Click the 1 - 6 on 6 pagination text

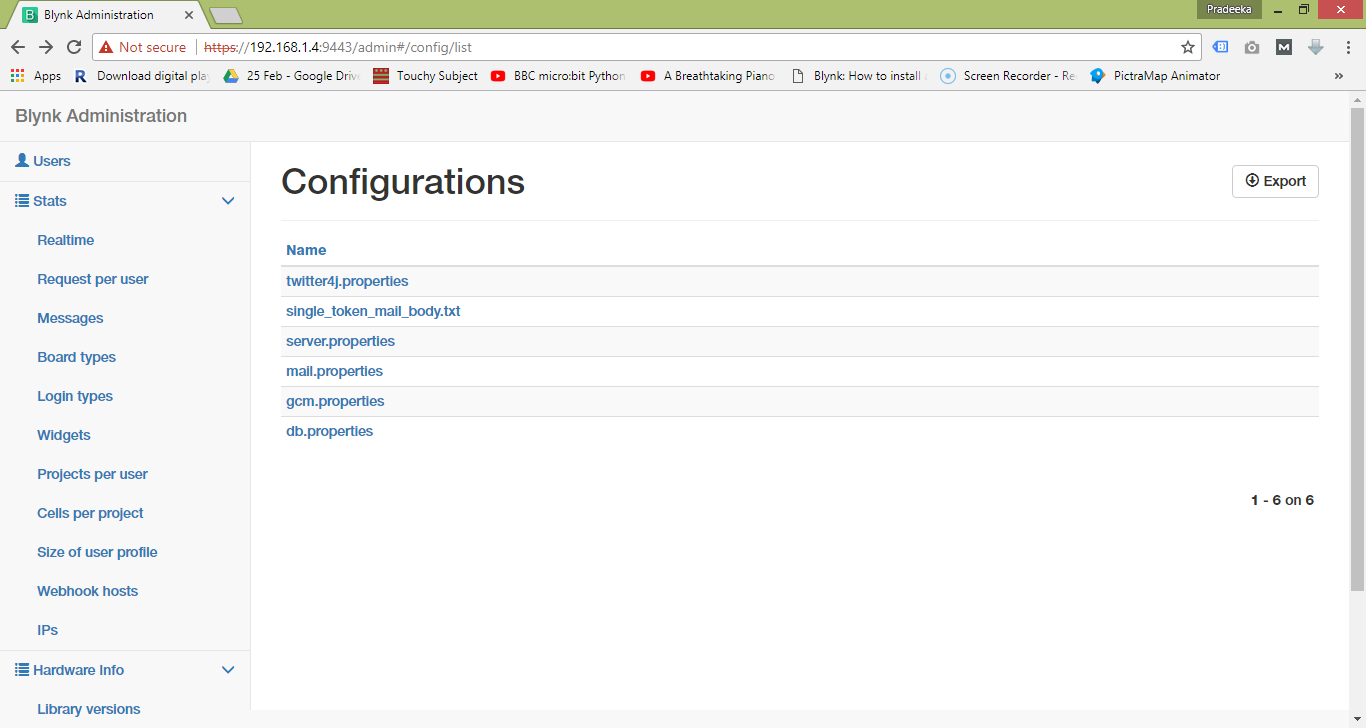1282,500
